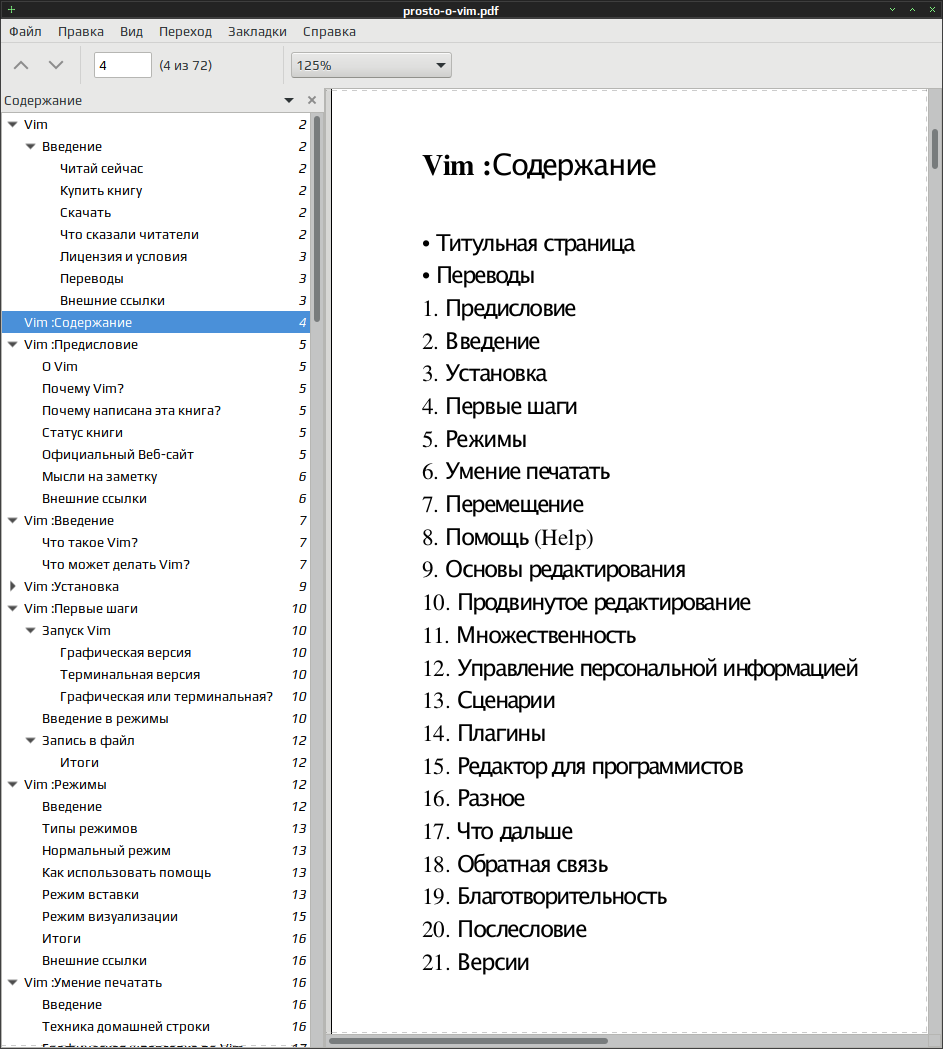943x1049 pixels.
Task: Select the highlighted Vim :Содержание entry
Action: [156, 322]
